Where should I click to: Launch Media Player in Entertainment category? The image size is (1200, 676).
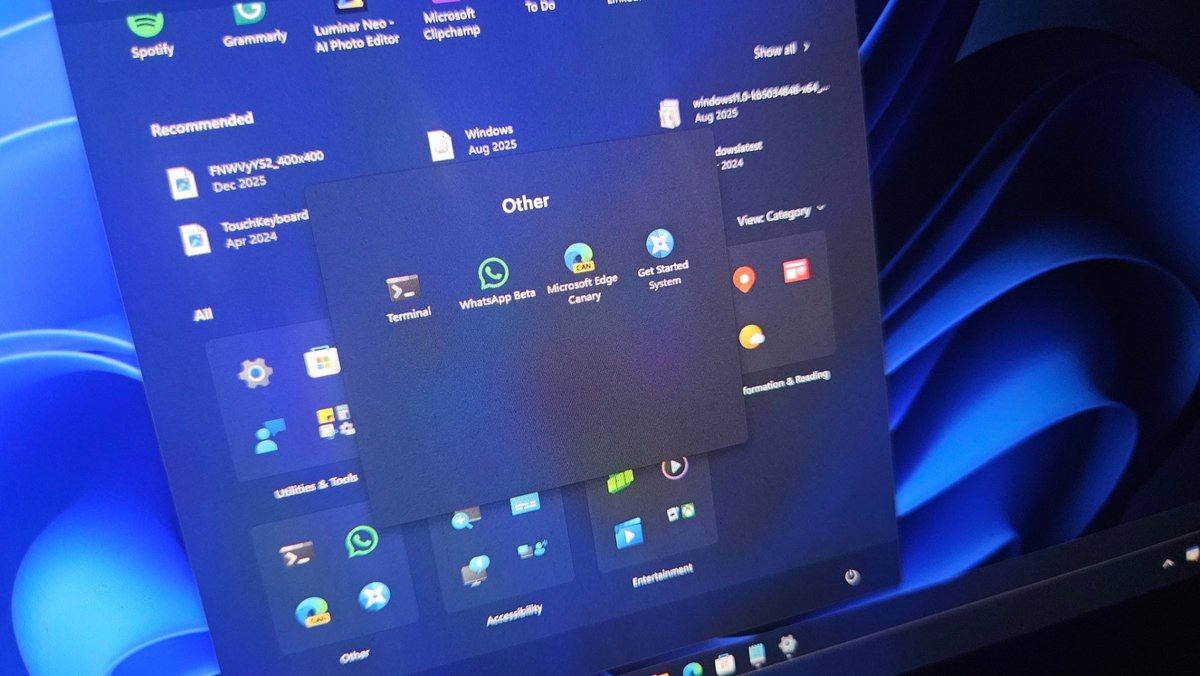pyautogui.click(x=674, y=466)
